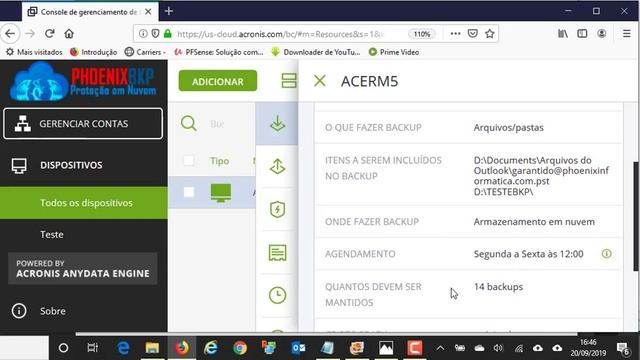
Task: Tick the checkbox for the device row
Action: [189, 192]
